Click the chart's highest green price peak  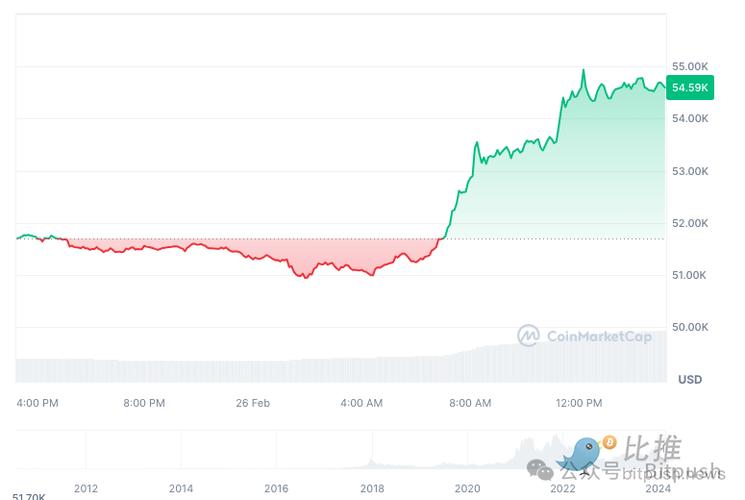point(584,71)
